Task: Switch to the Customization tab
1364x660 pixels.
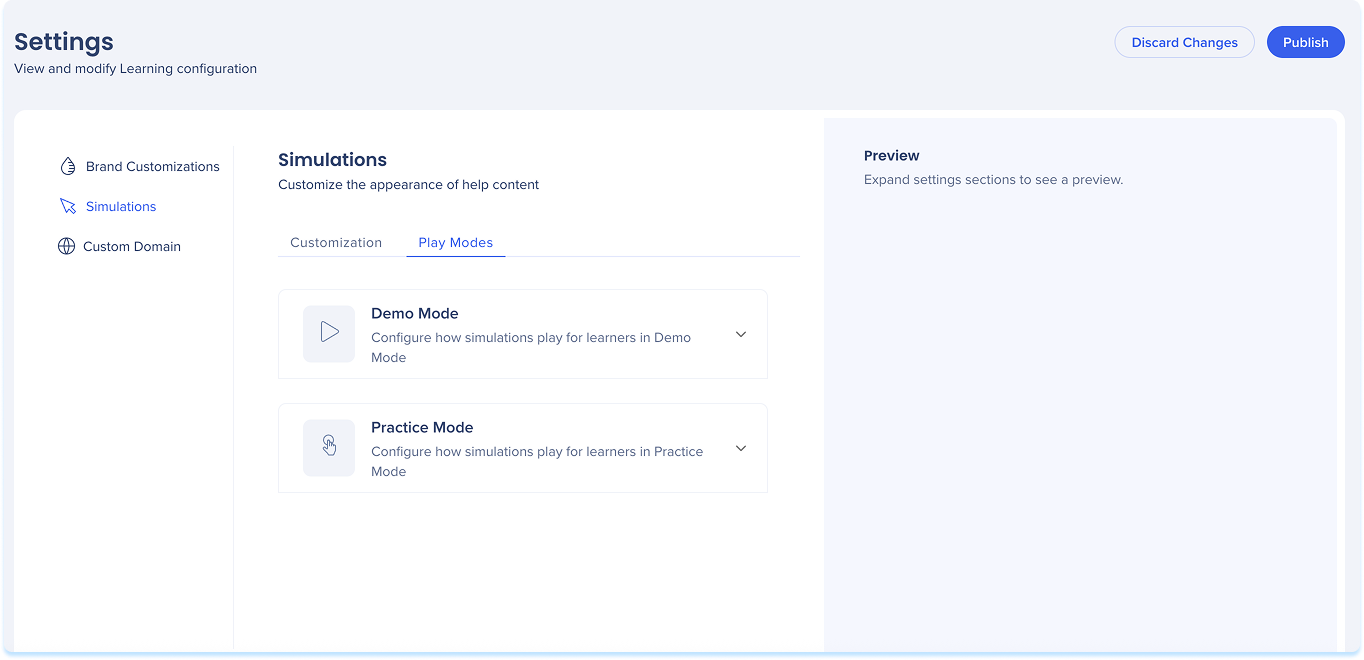Action: pos(336,242)
